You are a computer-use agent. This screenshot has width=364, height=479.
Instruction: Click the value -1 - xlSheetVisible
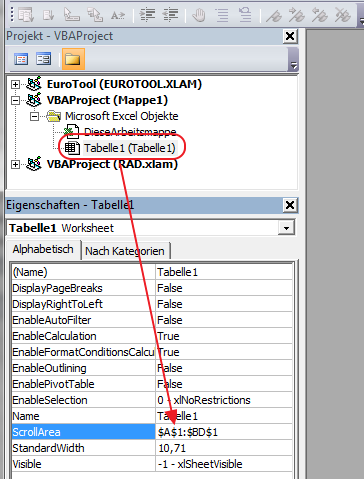200,464
